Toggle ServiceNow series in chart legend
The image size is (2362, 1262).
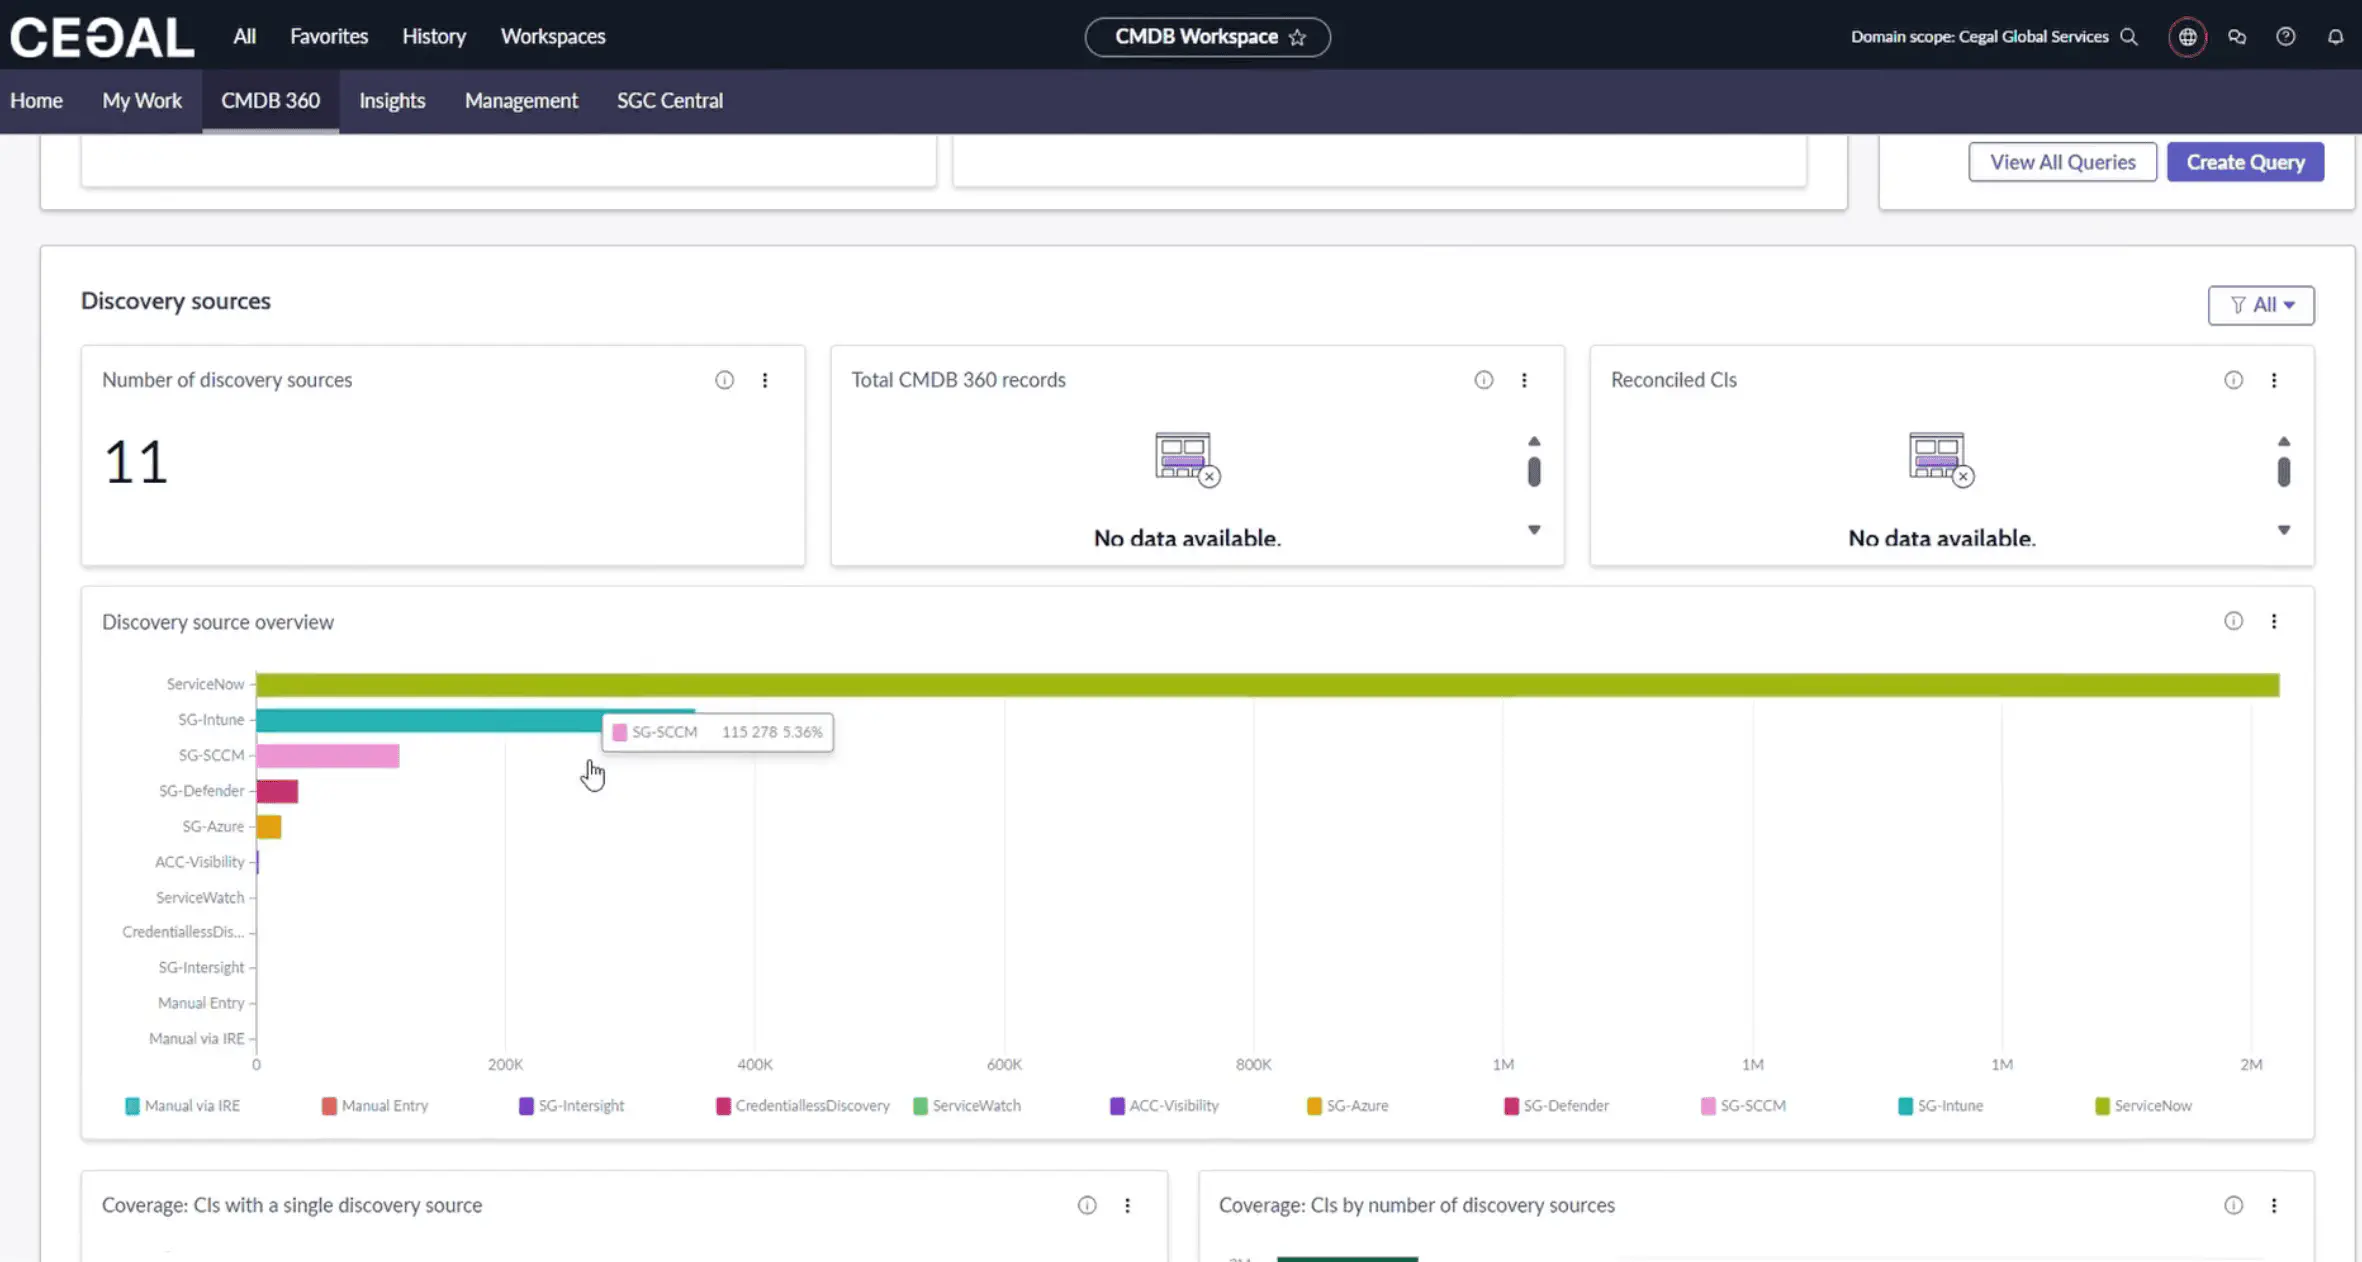[x=2143, y=1106]
